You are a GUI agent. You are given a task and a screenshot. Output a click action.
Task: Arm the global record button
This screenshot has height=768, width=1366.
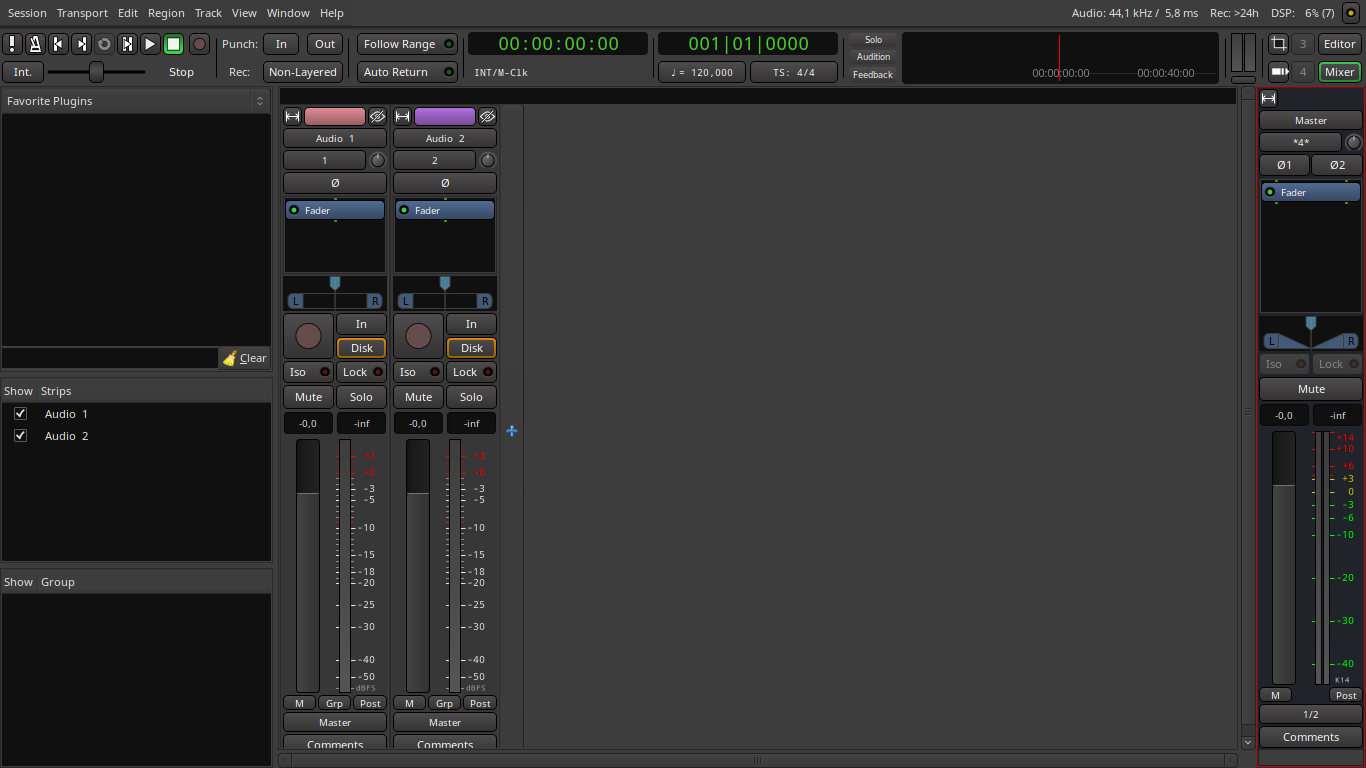coord(199,44)
